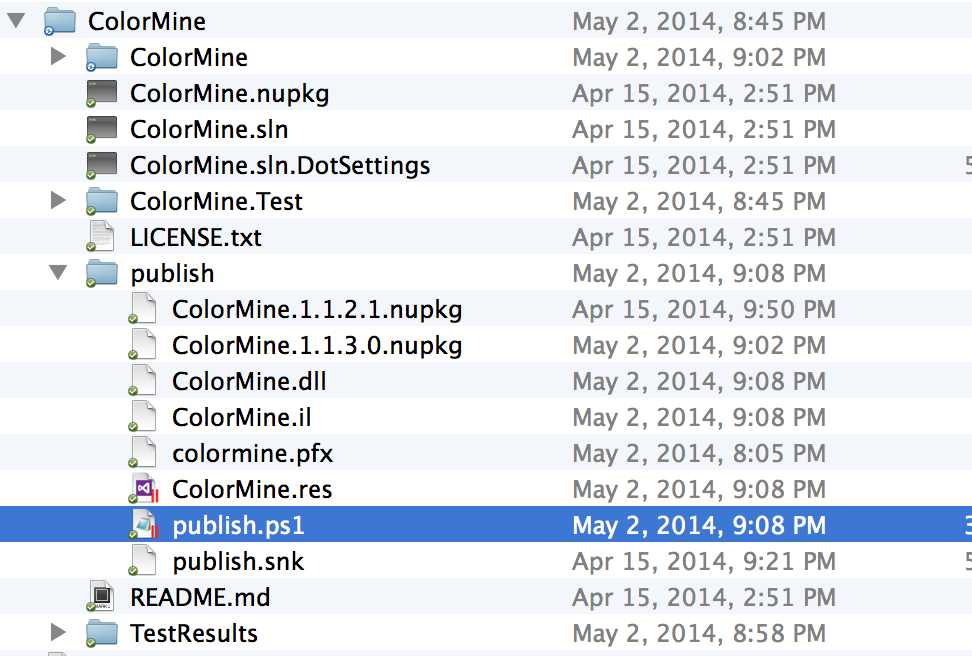Screen dimensions: 972x656
Task: Click the ColorMine.res Visual Studio icon
Action: point(144,489)
